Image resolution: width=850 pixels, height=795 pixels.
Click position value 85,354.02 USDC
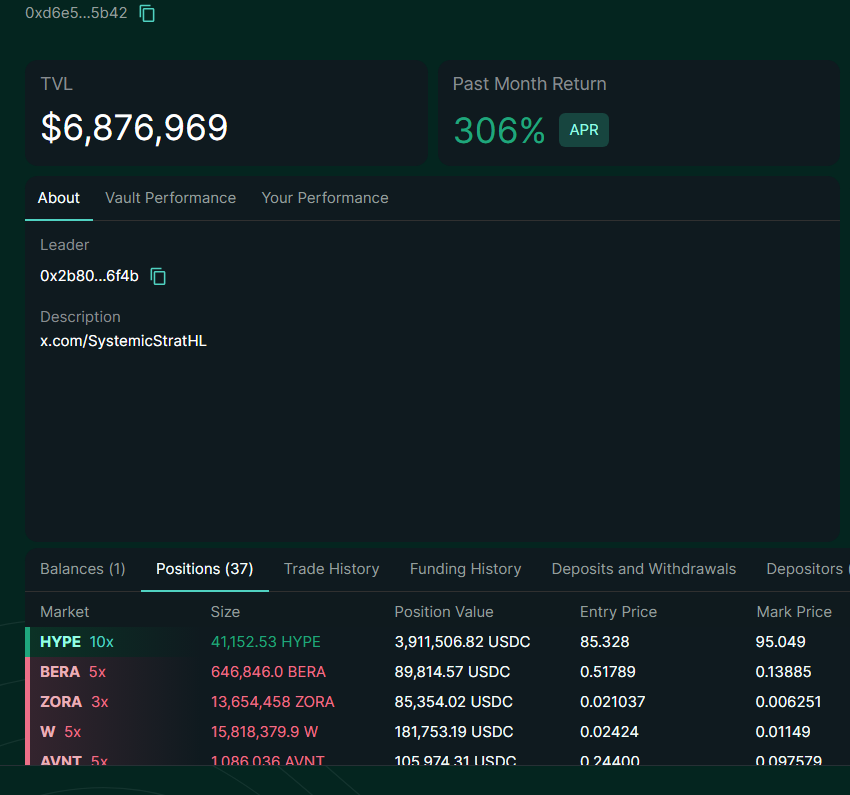pos(454,702)
